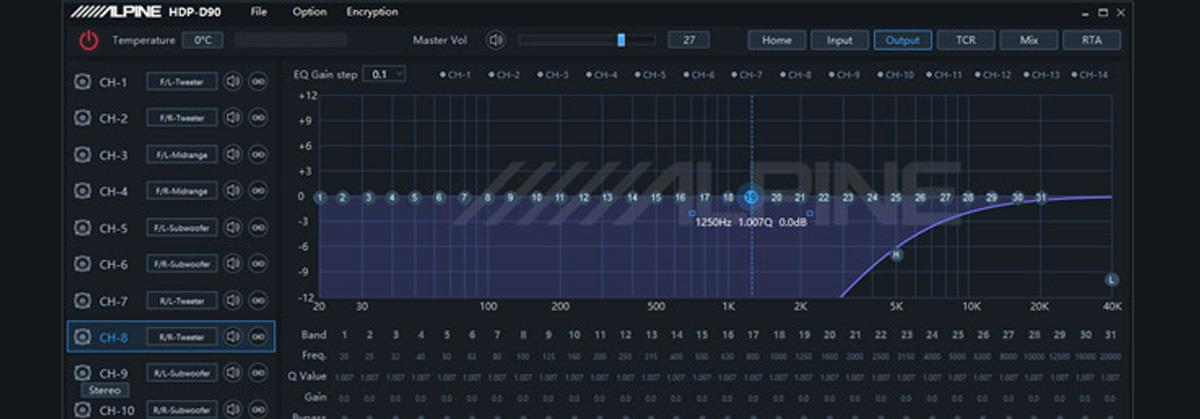This screenshot has width=1200, height=419.
Task: Click the CH-2 speaker driver icon
Action: [x=82, y=118]
